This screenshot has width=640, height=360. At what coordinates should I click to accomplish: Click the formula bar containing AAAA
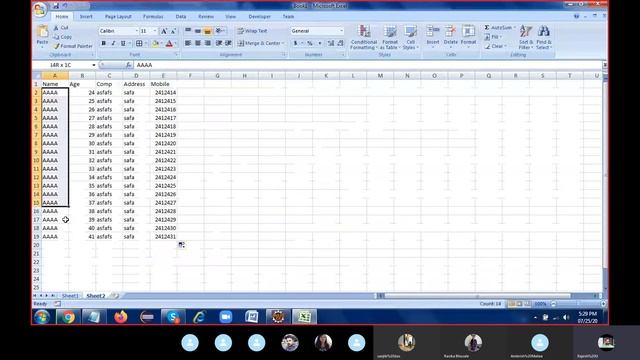coord(367,65)
